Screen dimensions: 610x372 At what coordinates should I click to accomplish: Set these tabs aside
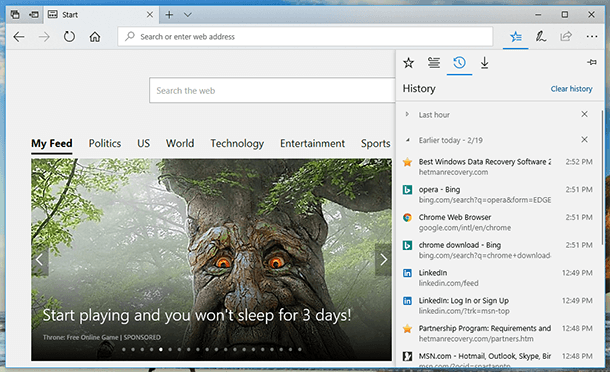pos(34,15)
